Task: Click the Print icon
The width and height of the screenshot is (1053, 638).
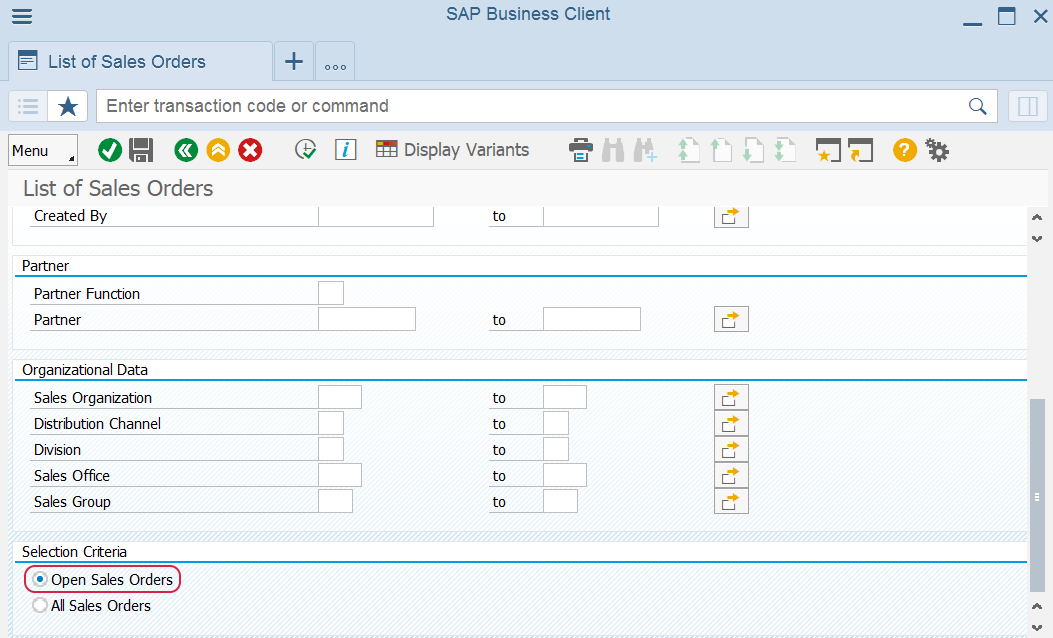Action: (x=581, y=150)
